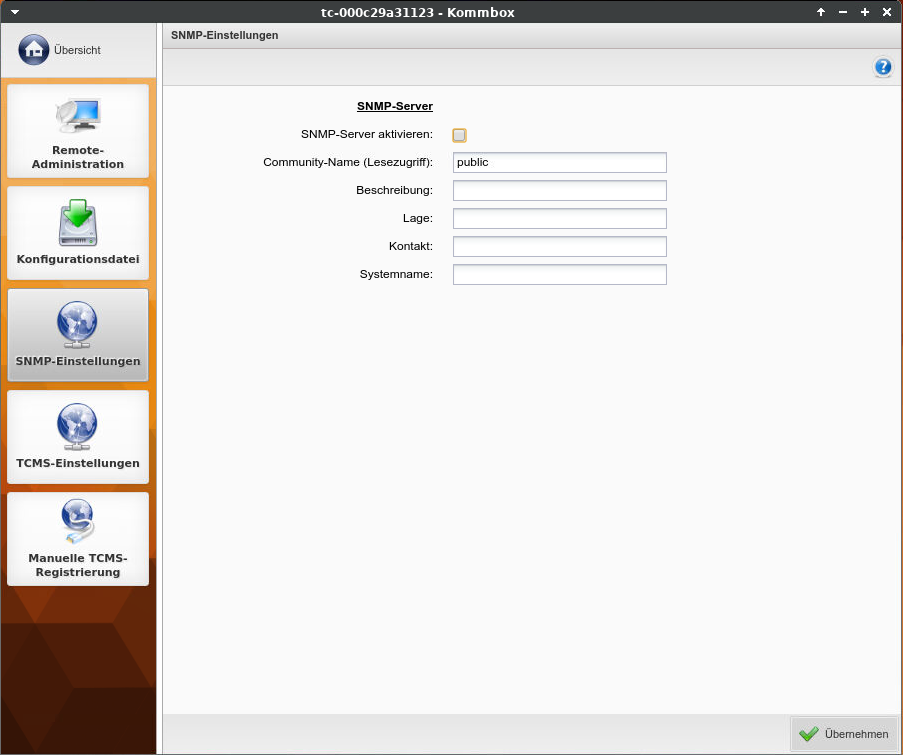Click the 'Systemname:' label

coord(396,274)
